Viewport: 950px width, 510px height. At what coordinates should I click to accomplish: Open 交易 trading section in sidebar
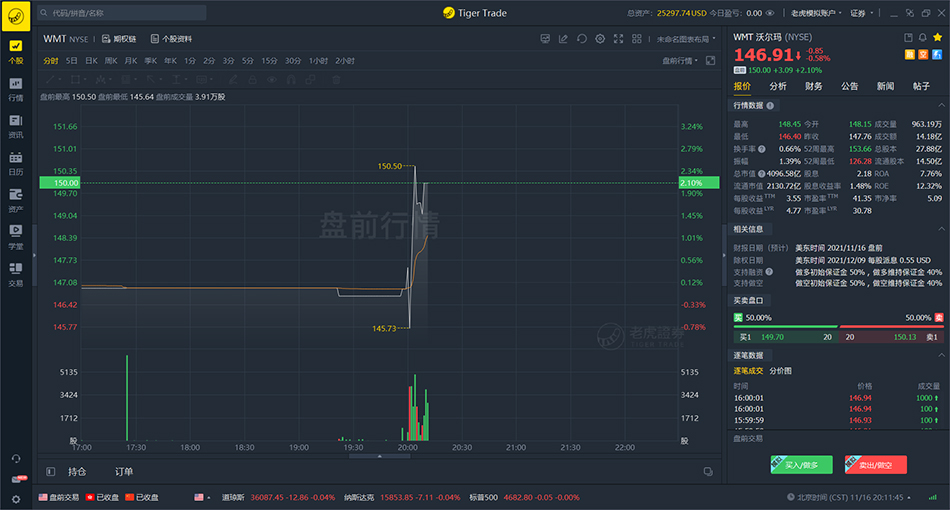click(16, 274)
